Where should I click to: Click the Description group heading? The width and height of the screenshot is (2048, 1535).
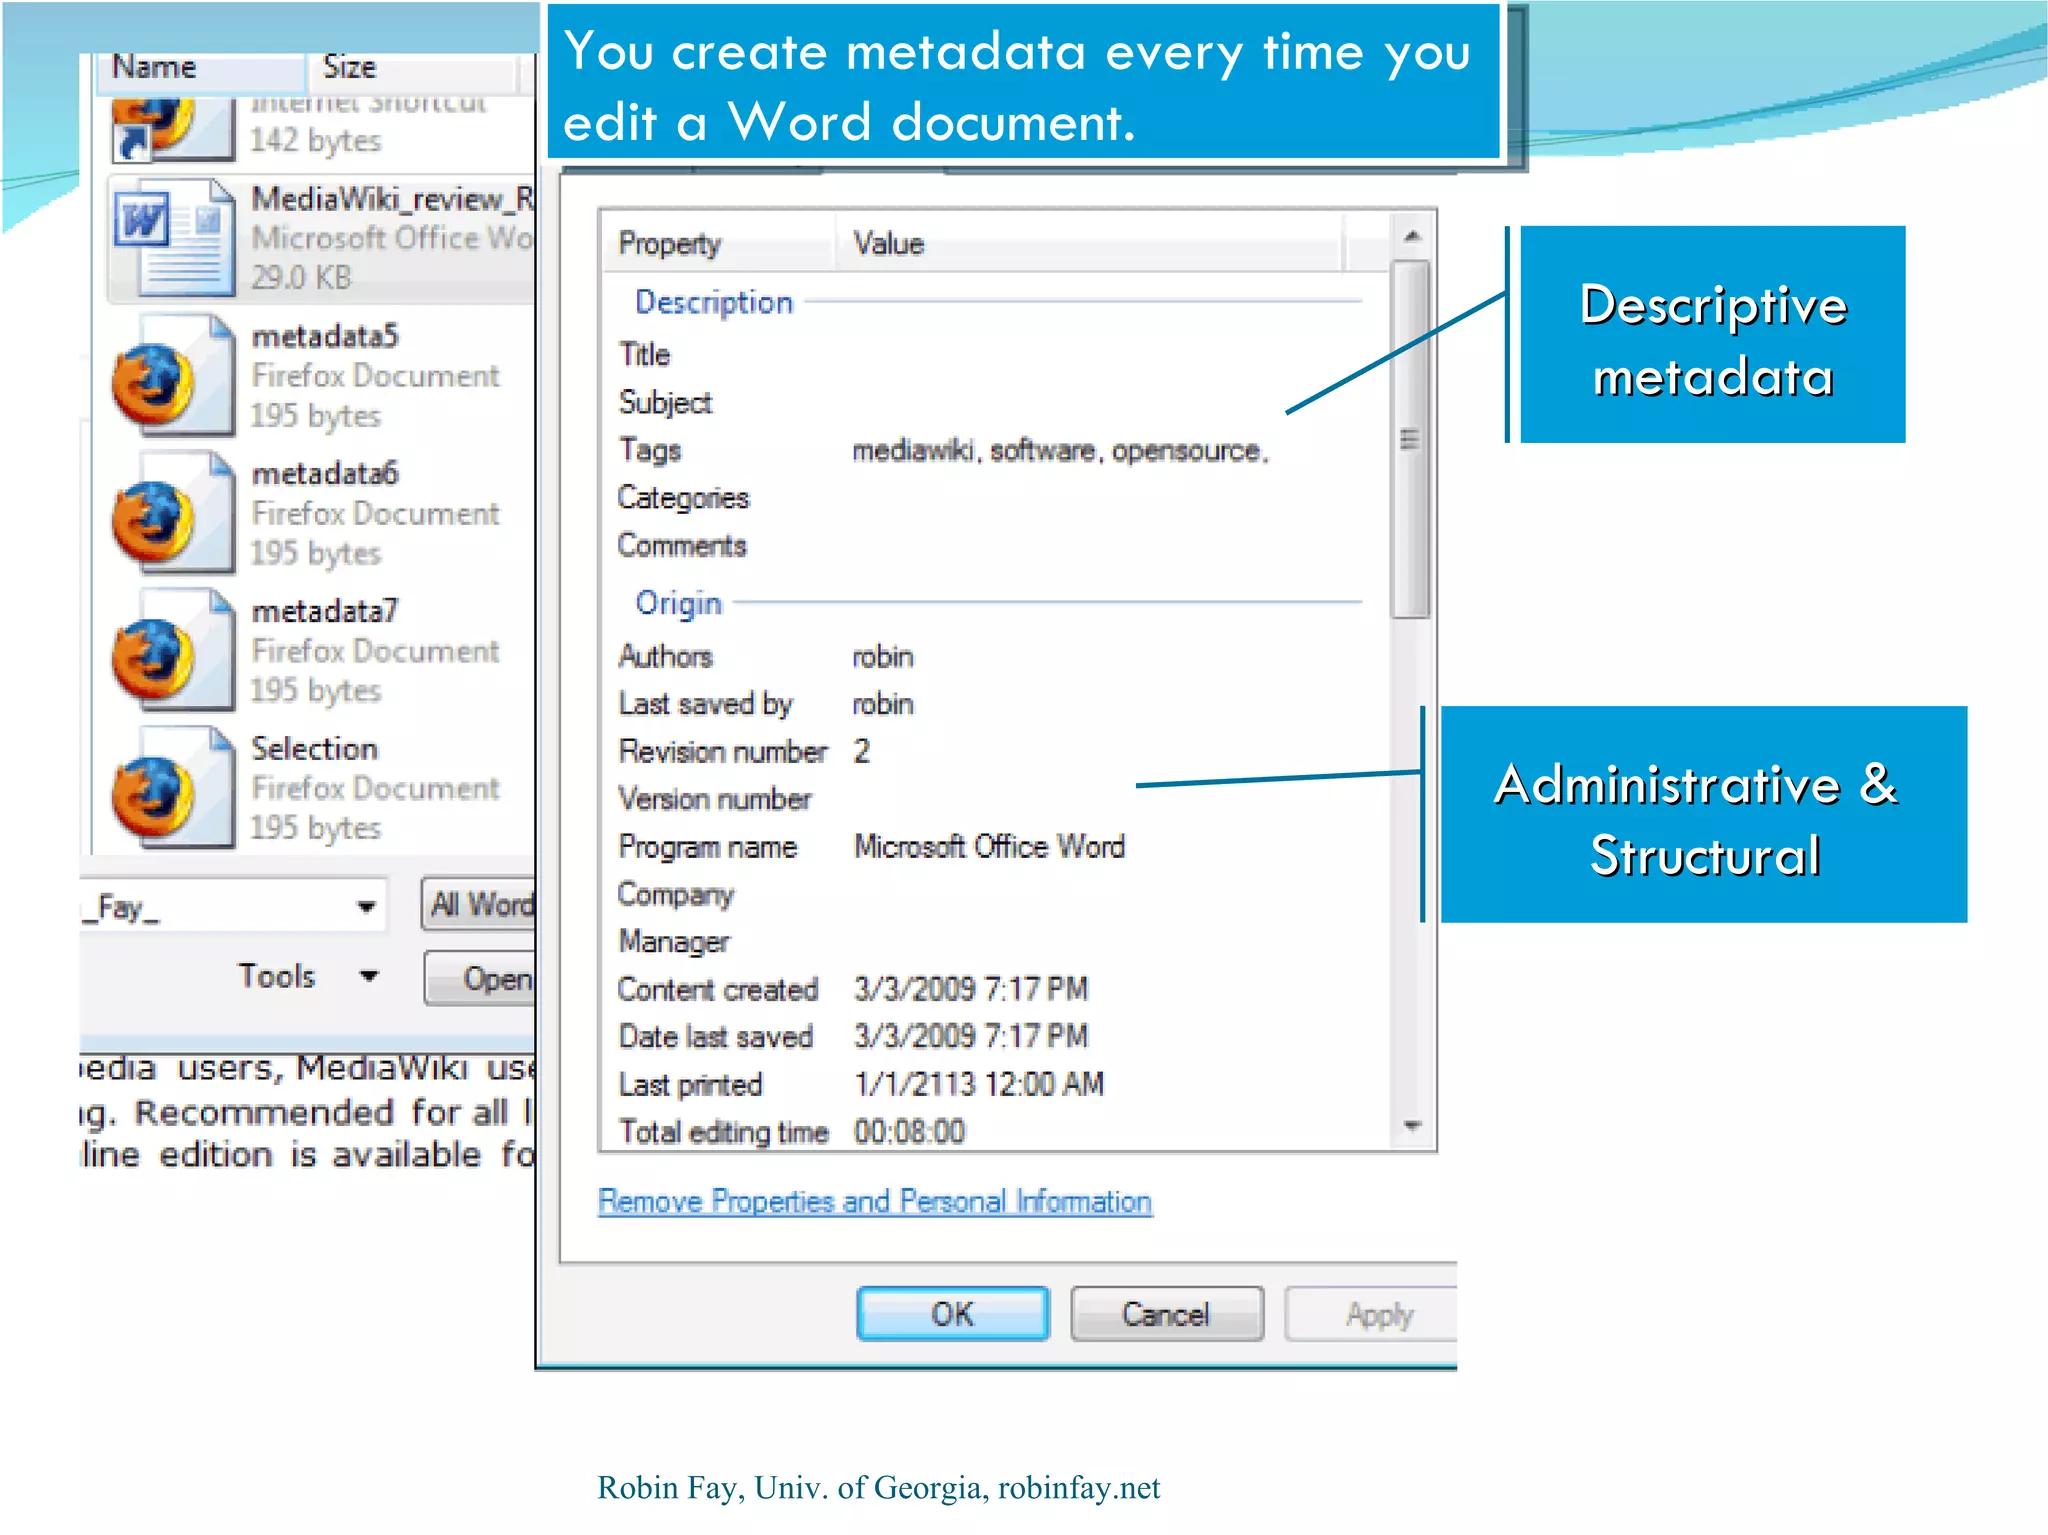(x=714, y=302)
